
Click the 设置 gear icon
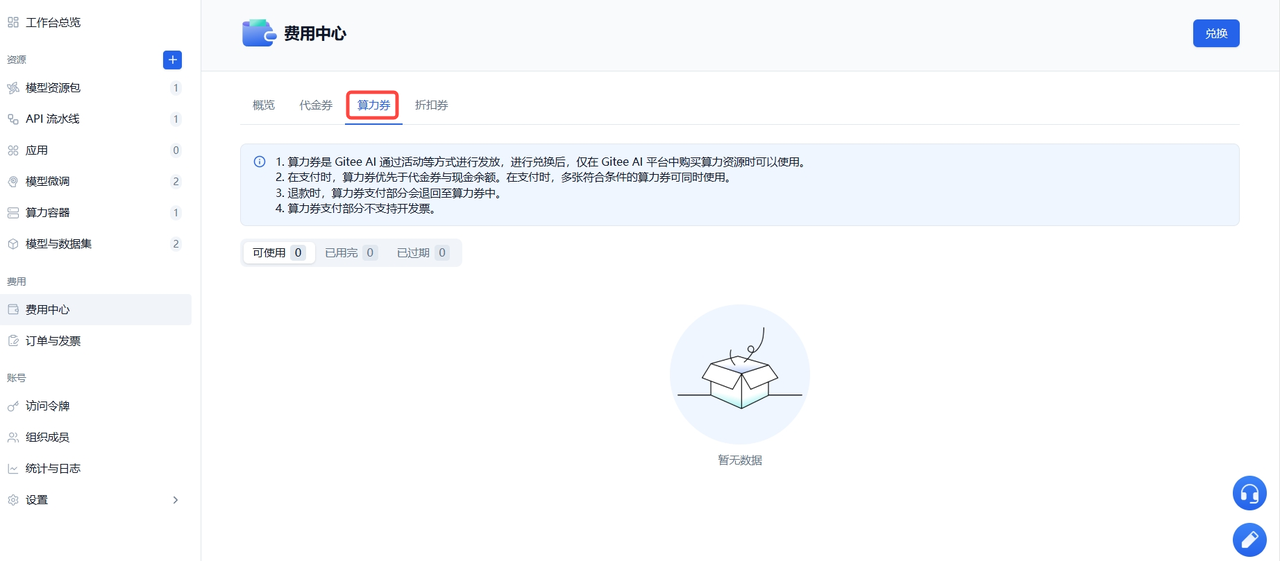[x=13, y=500]
